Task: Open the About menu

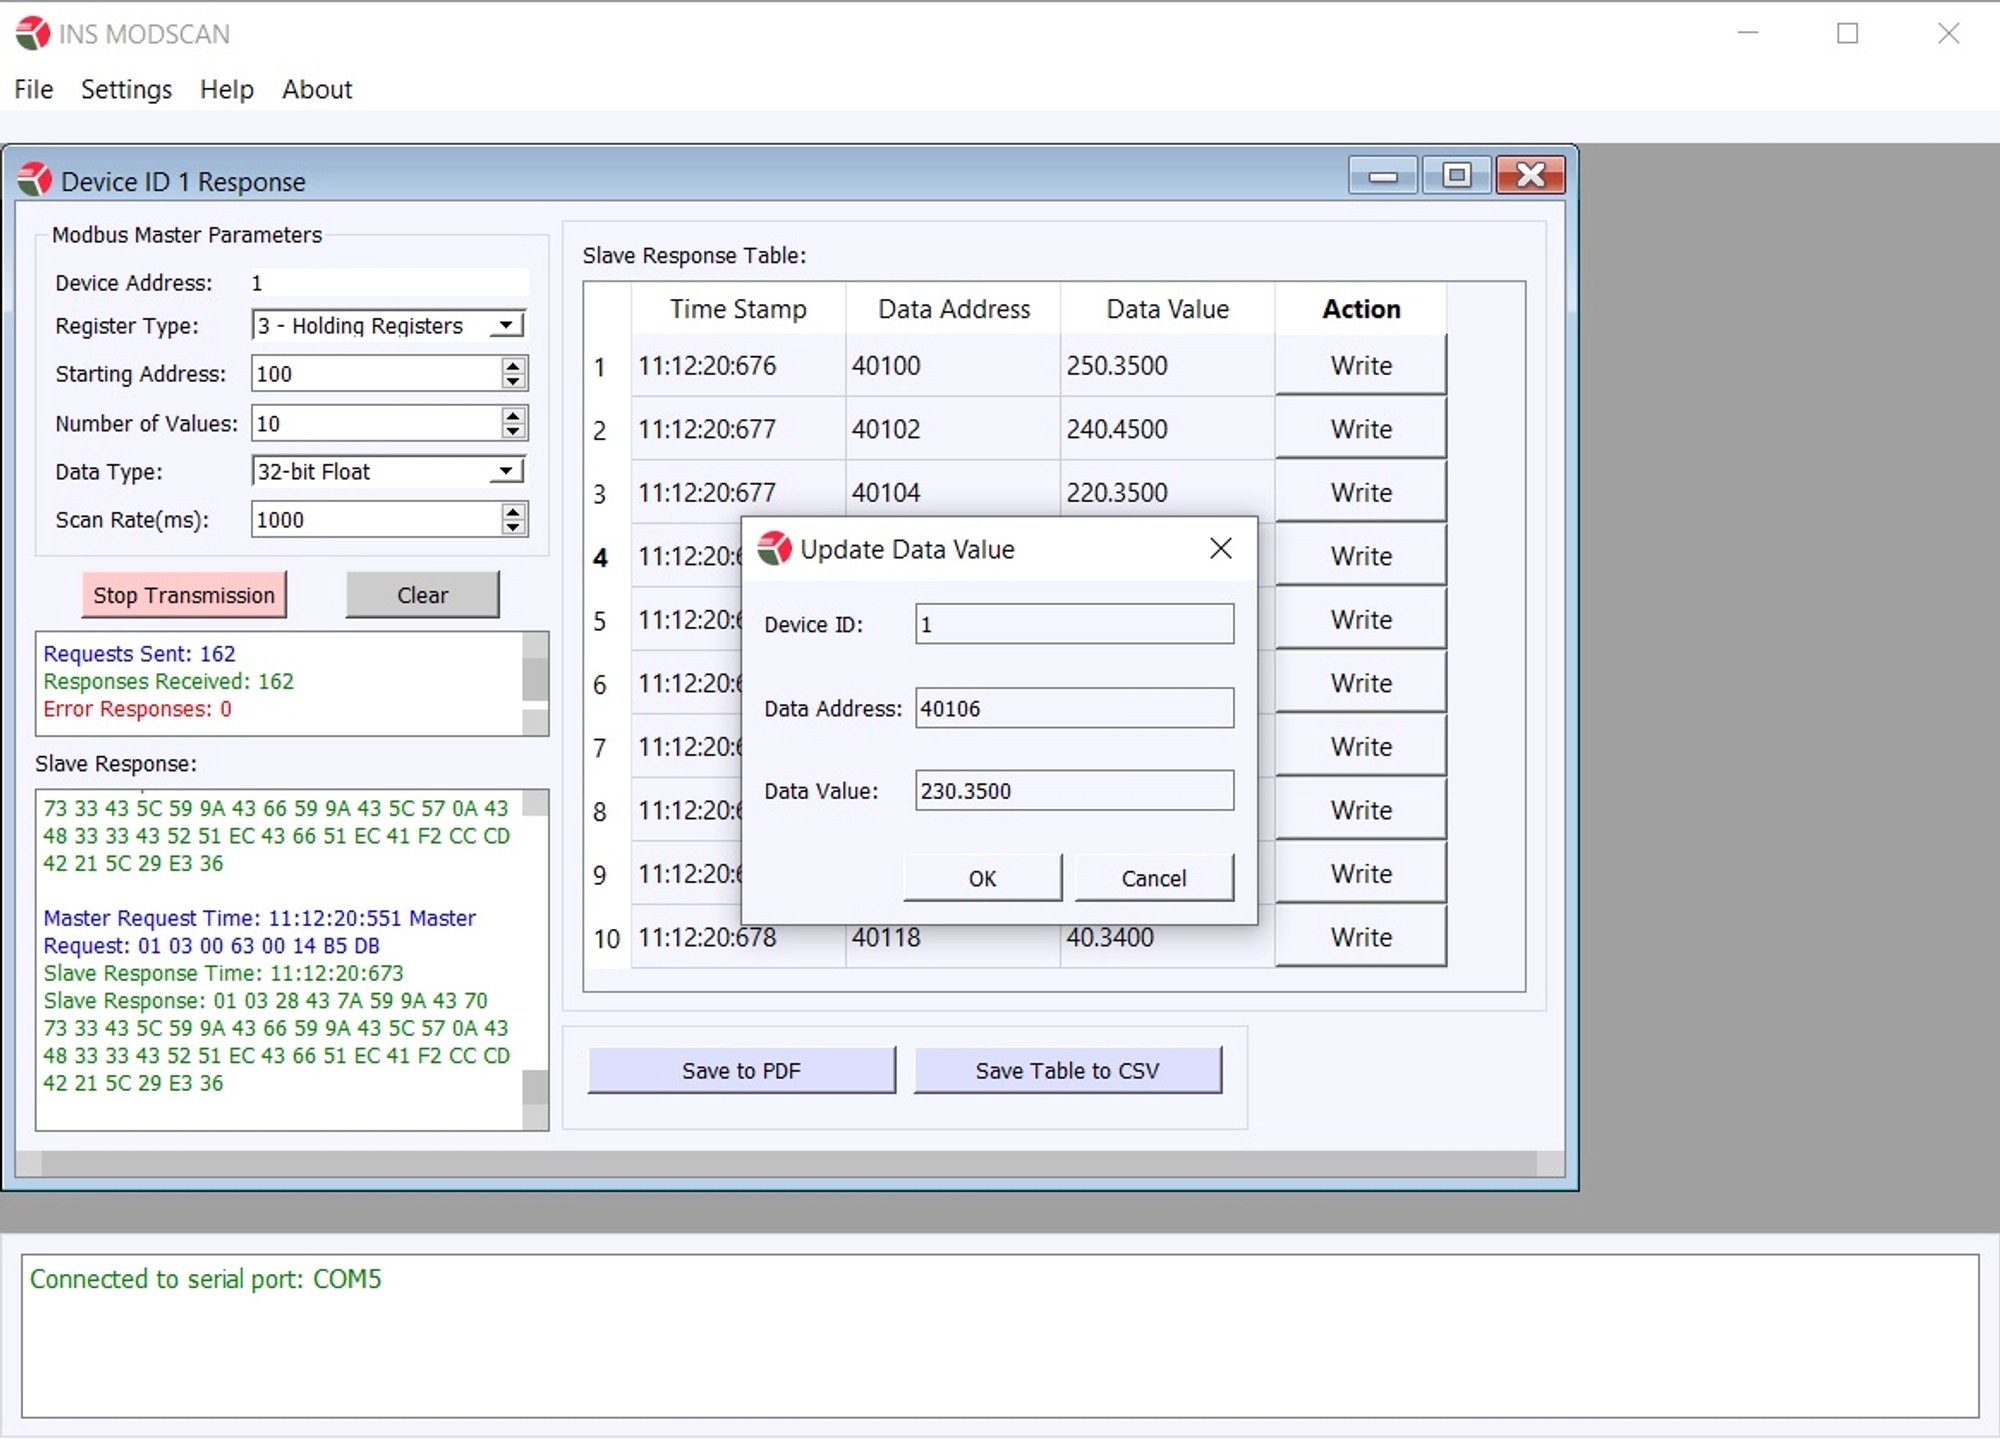Action: tap(317, 89)
